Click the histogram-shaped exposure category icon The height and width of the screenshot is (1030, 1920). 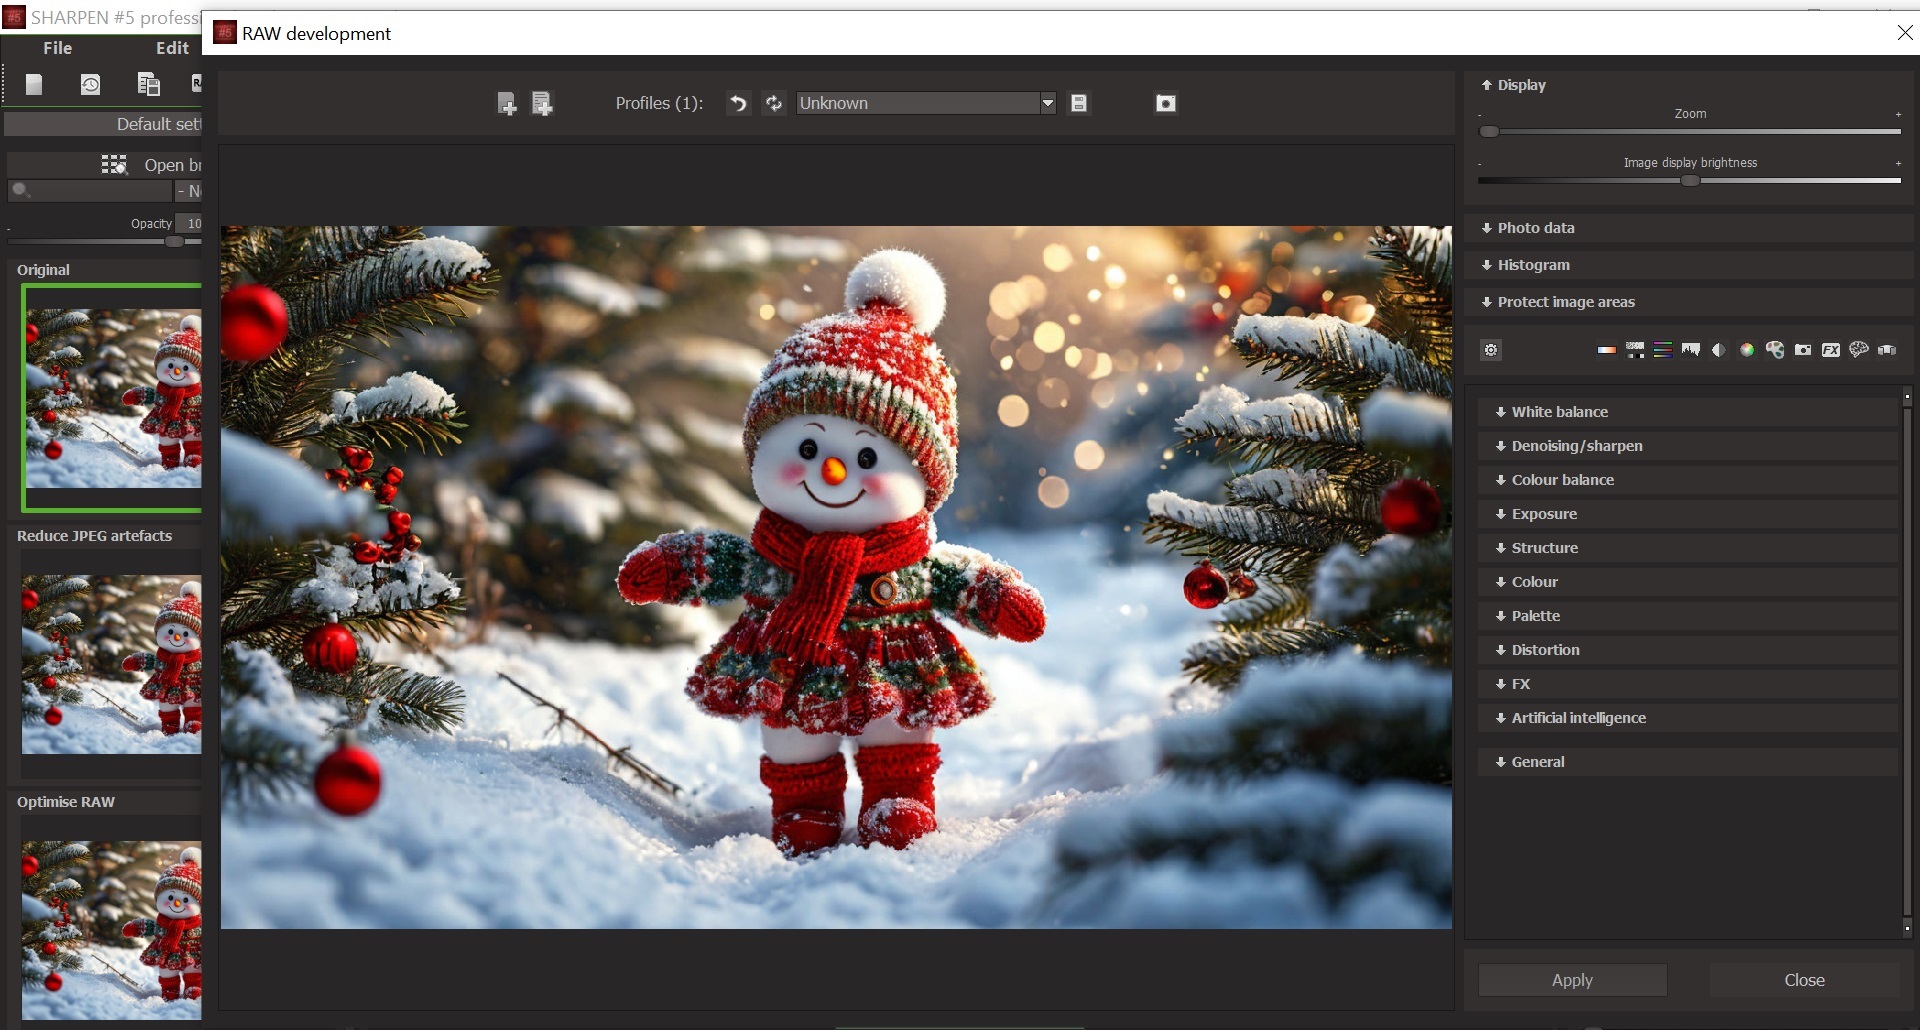tap(1691, 350)
